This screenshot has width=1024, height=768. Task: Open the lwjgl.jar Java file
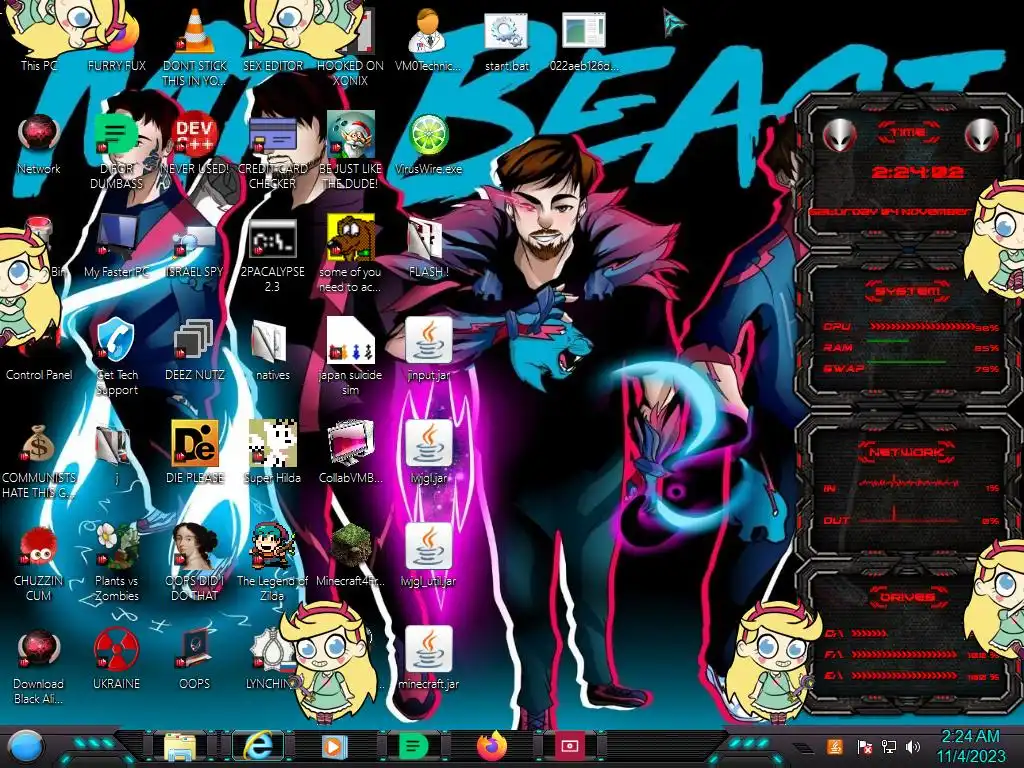click(428, 443)
